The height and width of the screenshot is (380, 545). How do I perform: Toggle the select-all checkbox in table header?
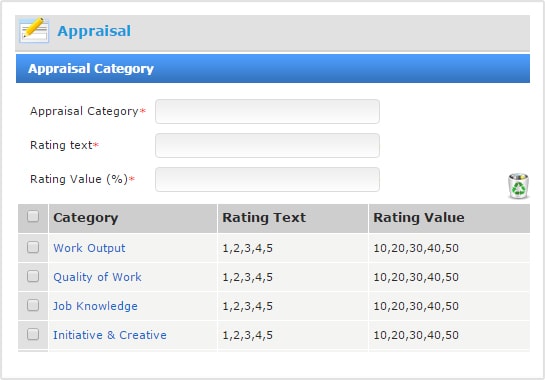pos(33,216)
